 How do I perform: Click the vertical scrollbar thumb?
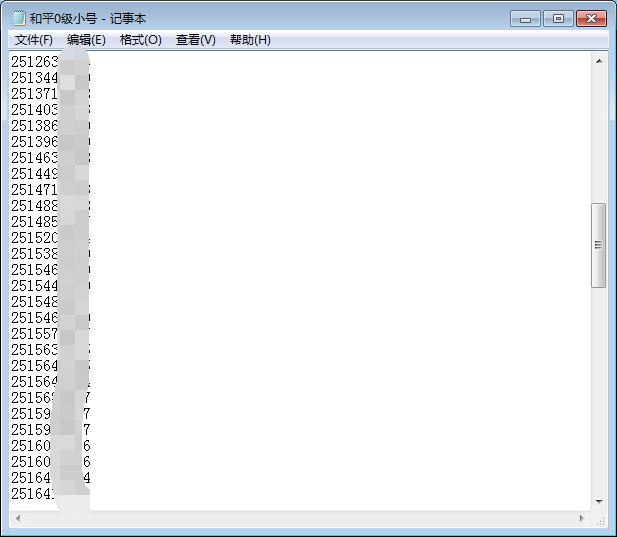click(599, 245)
